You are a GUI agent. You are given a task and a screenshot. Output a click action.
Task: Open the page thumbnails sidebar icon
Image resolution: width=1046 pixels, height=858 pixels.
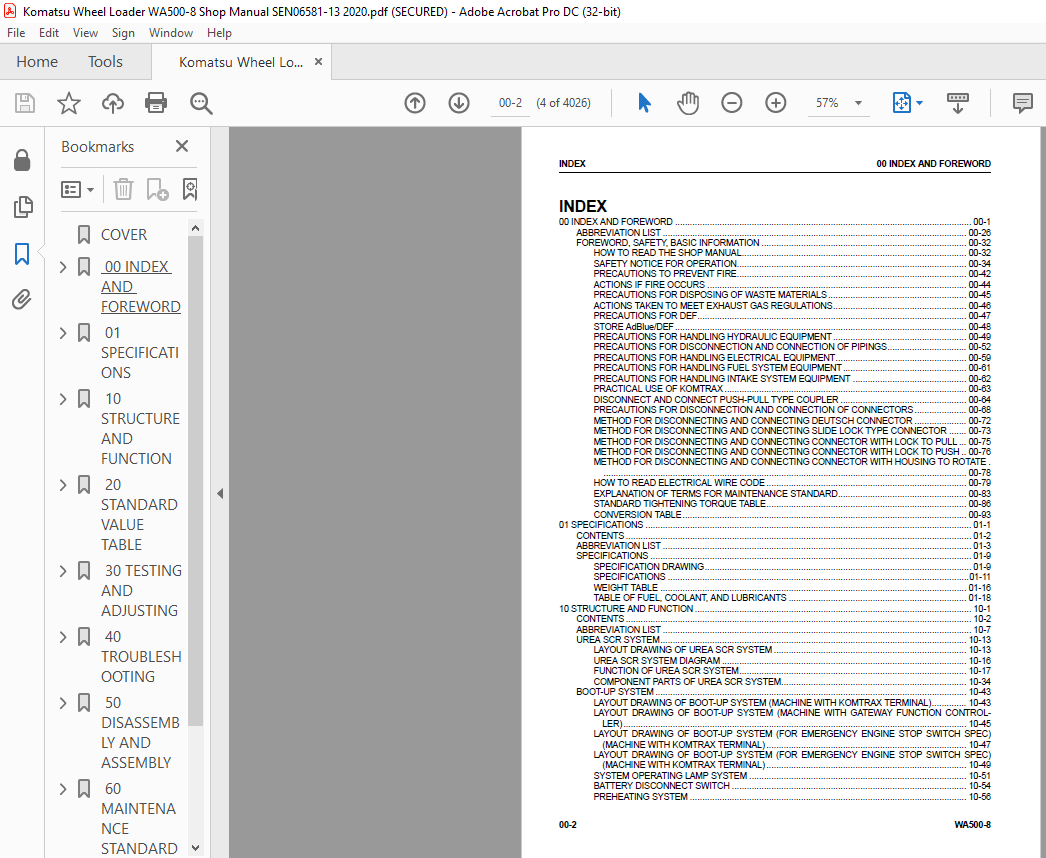tap(22, 207)
